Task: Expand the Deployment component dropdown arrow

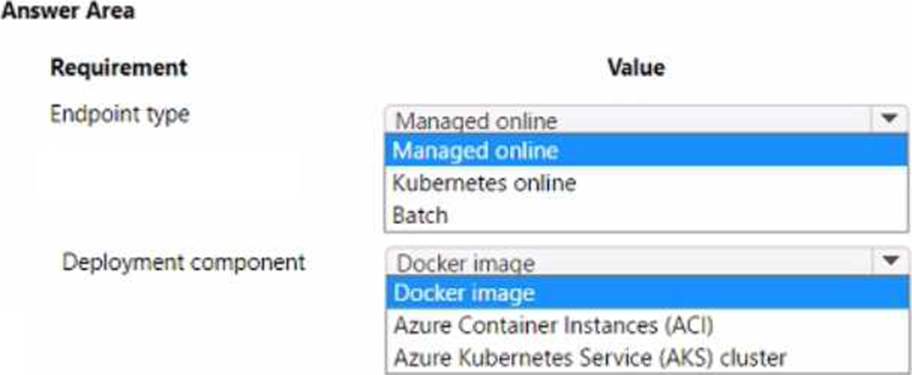Action: pyautogui.click(x=889, y=262)
